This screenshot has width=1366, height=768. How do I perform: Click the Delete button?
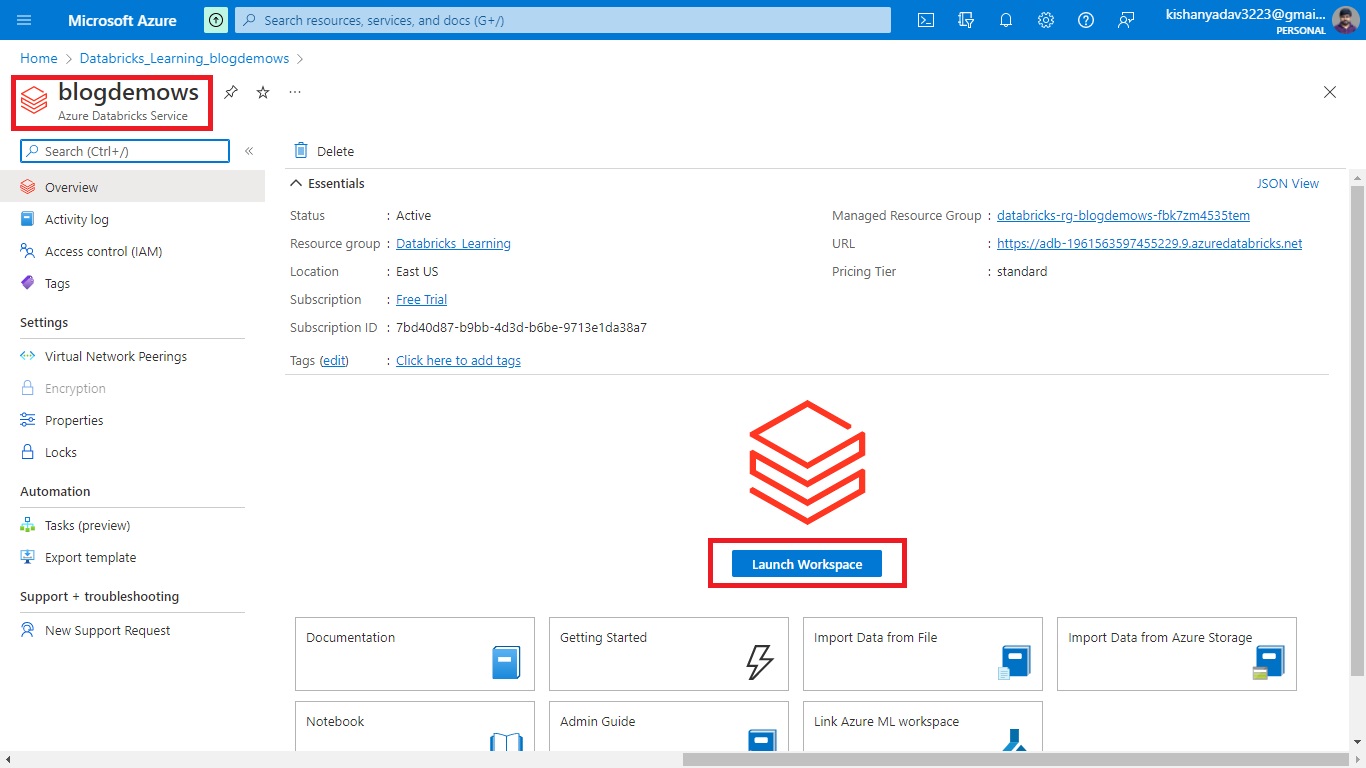(x=324, y=151)
